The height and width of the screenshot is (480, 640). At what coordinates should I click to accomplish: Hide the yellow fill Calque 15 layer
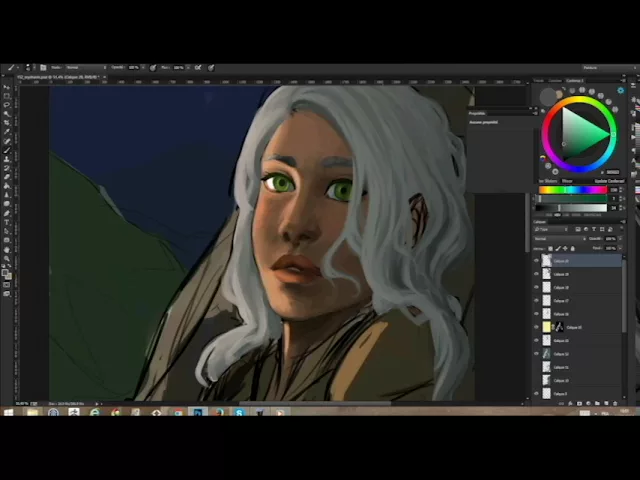(536, 327)
